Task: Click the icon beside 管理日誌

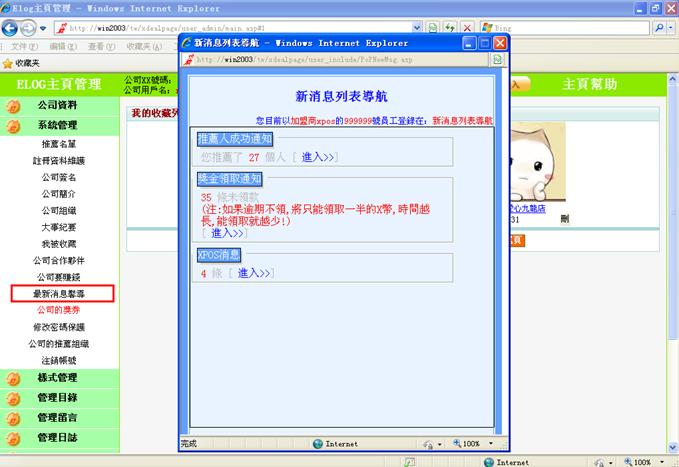Action: tap(13, 438)
